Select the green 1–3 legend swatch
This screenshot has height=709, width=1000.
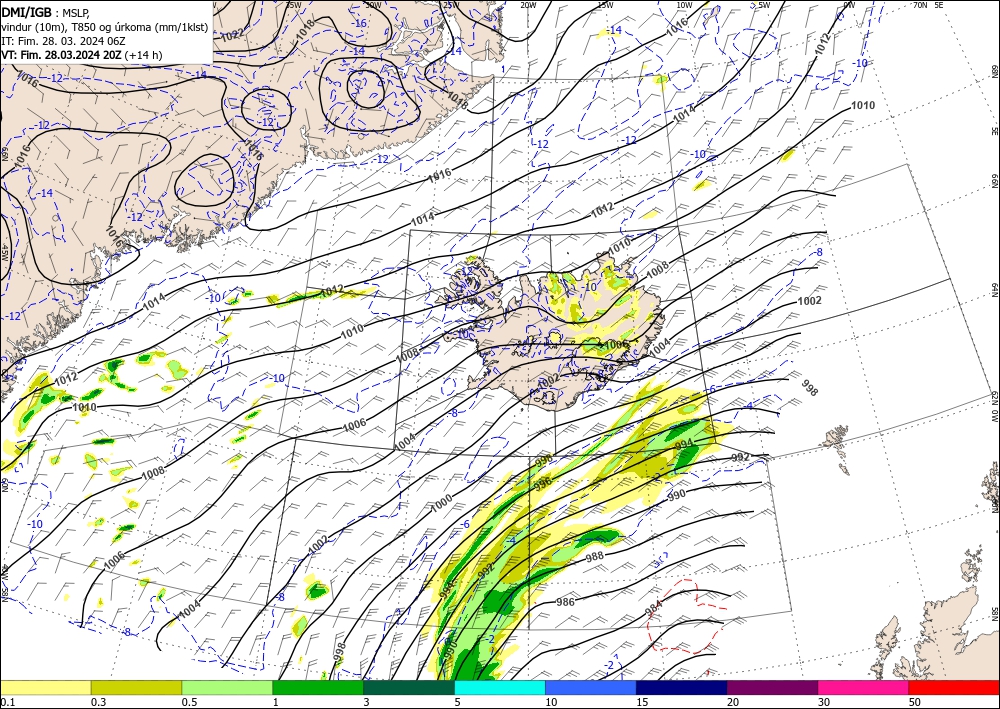click(318, 688)
